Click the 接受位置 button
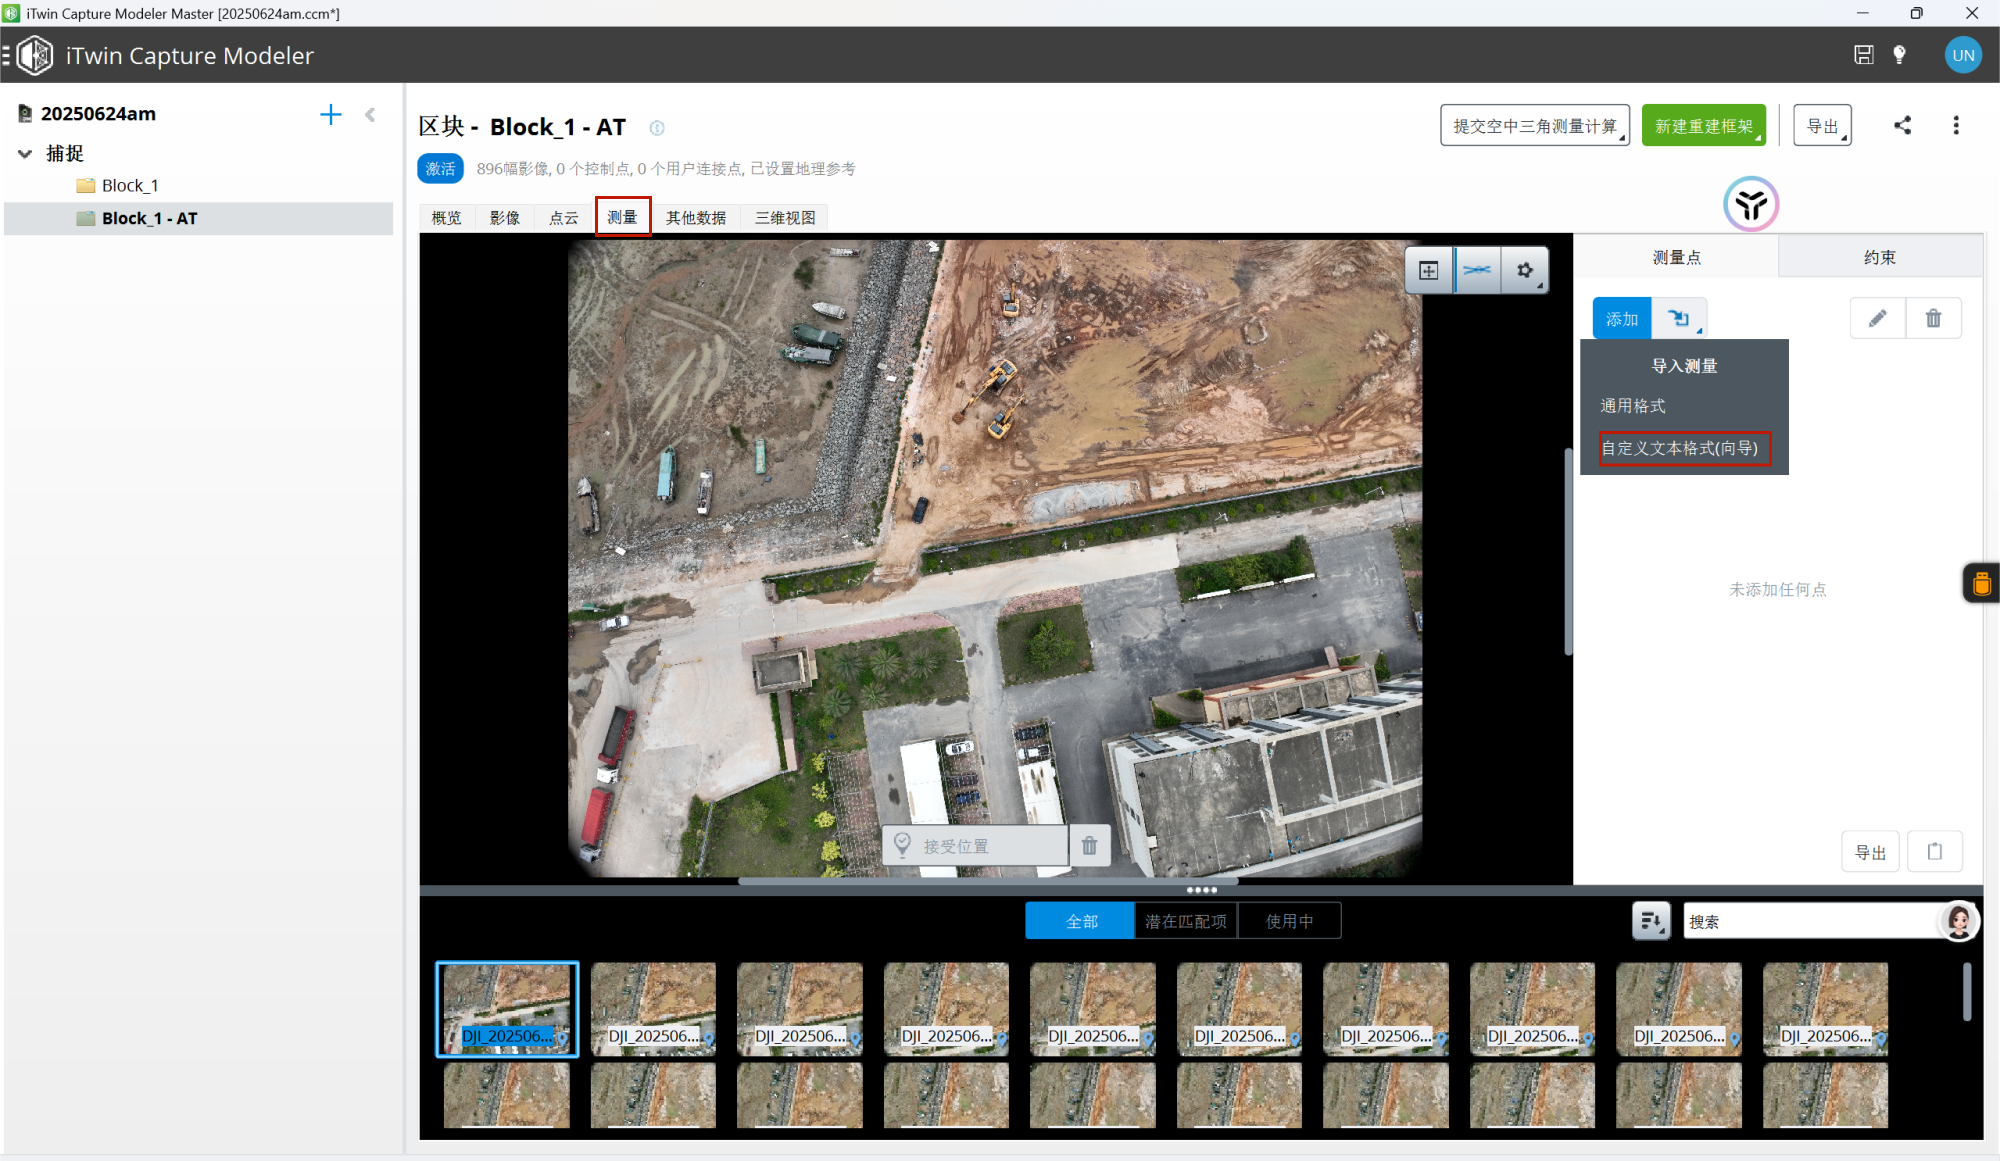Screen dimensions: 2000x1161 click(975, 846)
